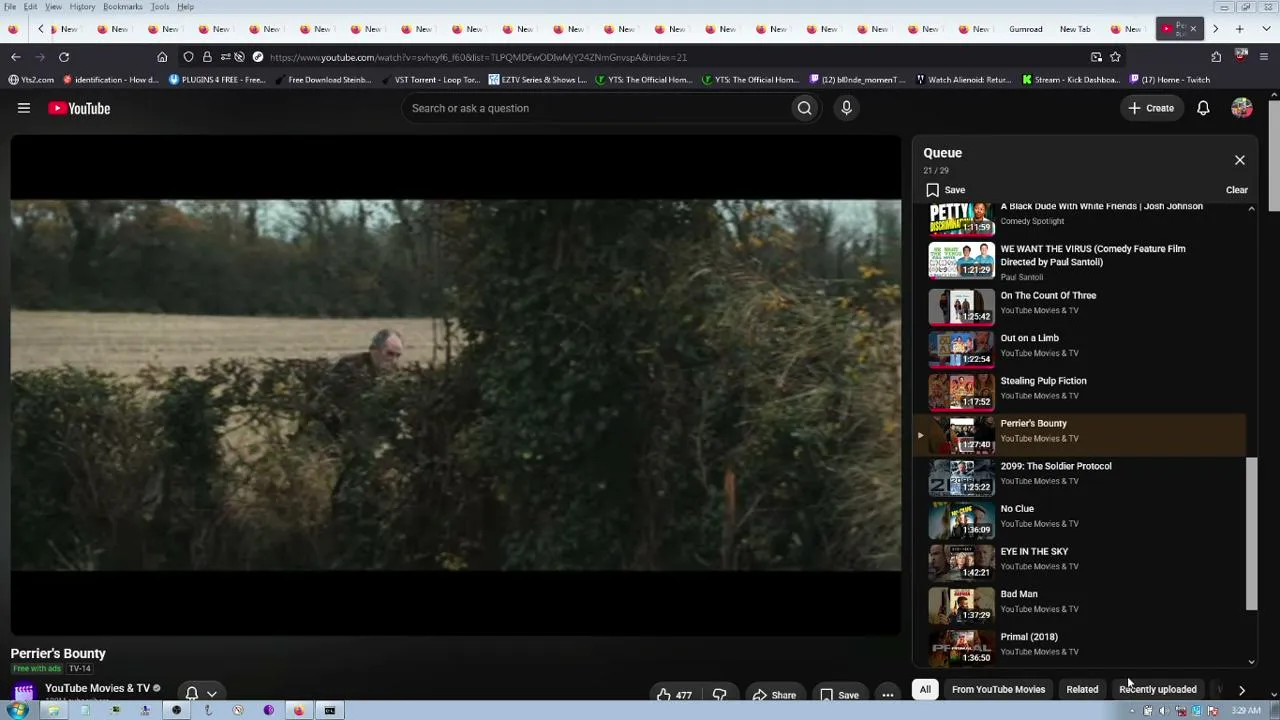Open the account avatar menu
The height and width of the screenshot is (720, 1280).
1242,108
